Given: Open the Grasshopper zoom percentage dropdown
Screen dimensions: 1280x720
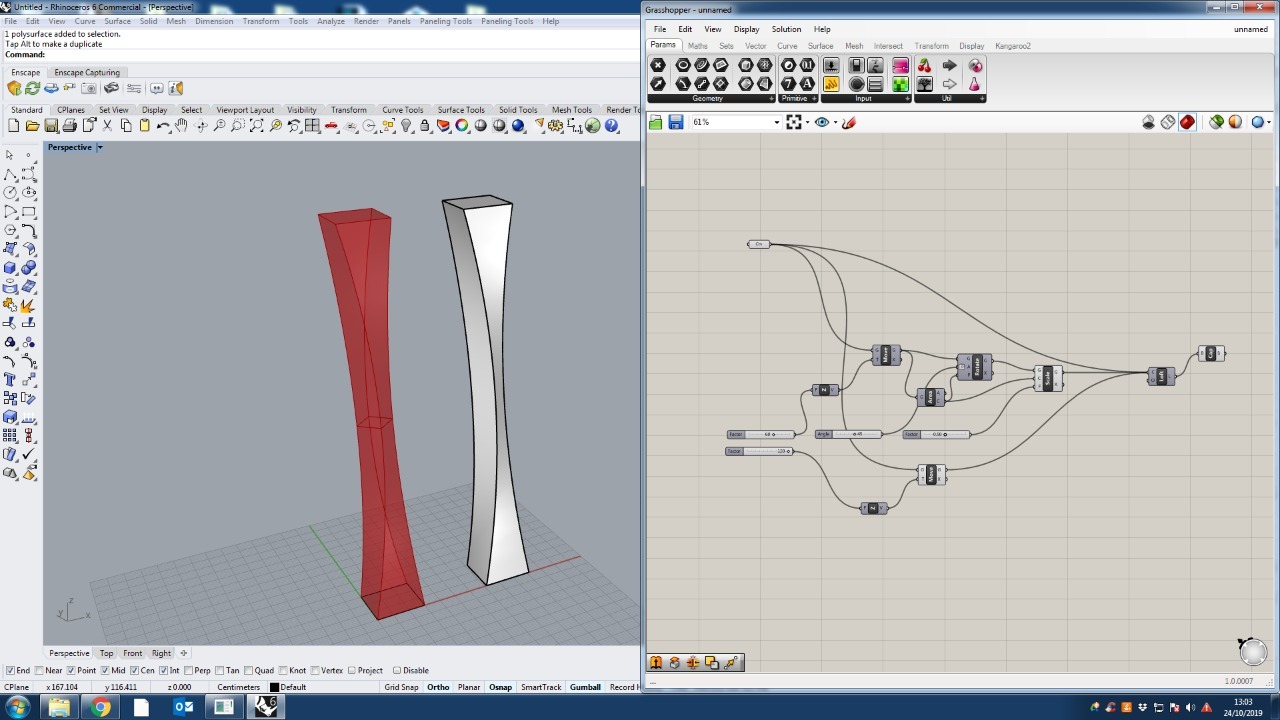Looking at the screenshot, I should coord(776,122).
